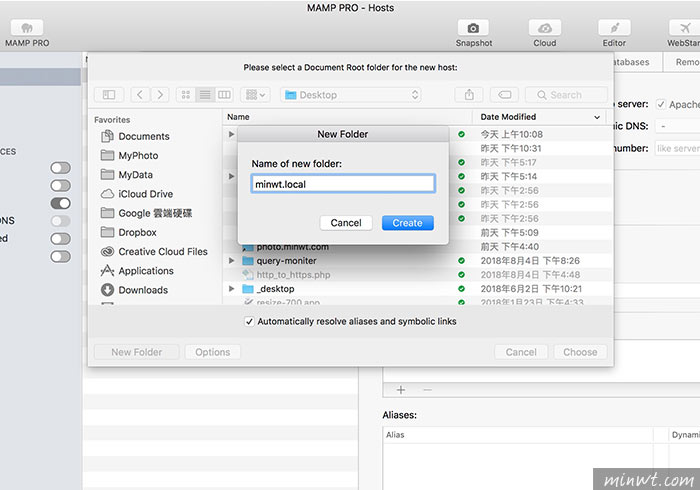Expand the query-moniter folder

[x=231, y=261]
